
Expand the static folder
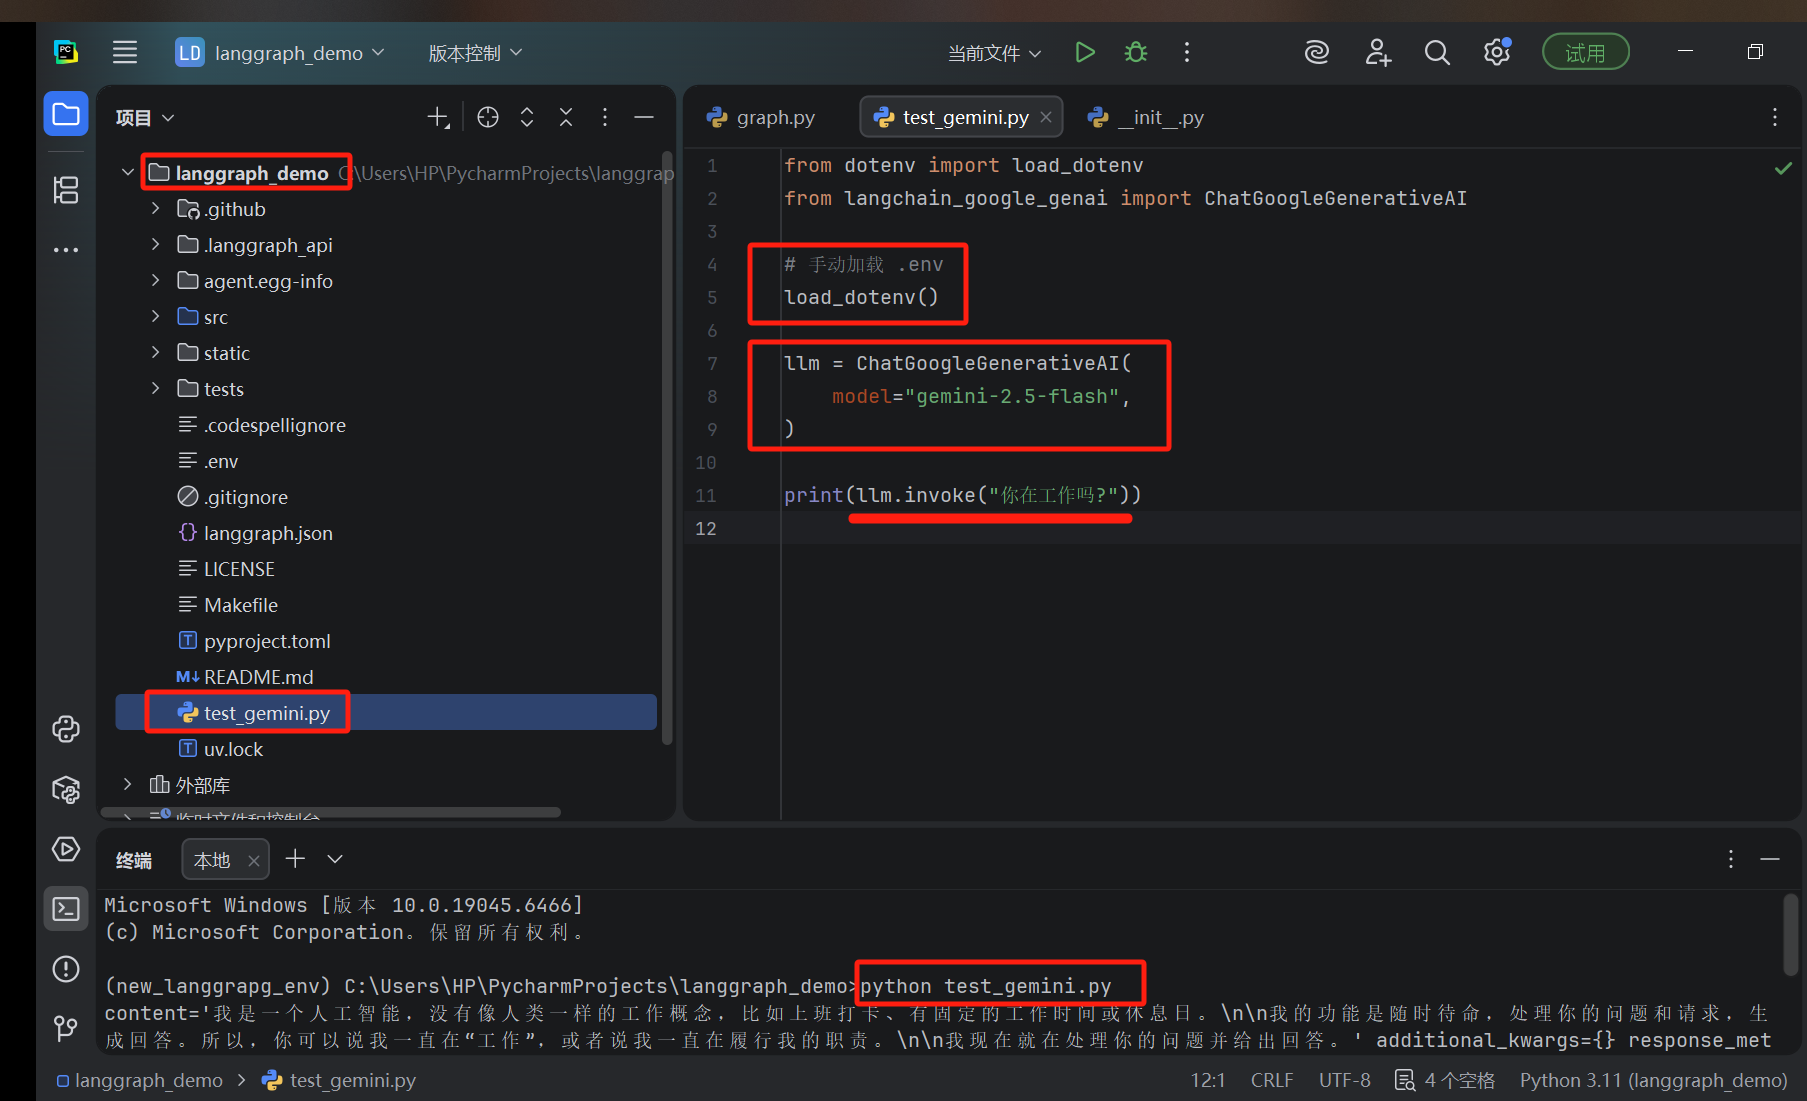point(155,353)
